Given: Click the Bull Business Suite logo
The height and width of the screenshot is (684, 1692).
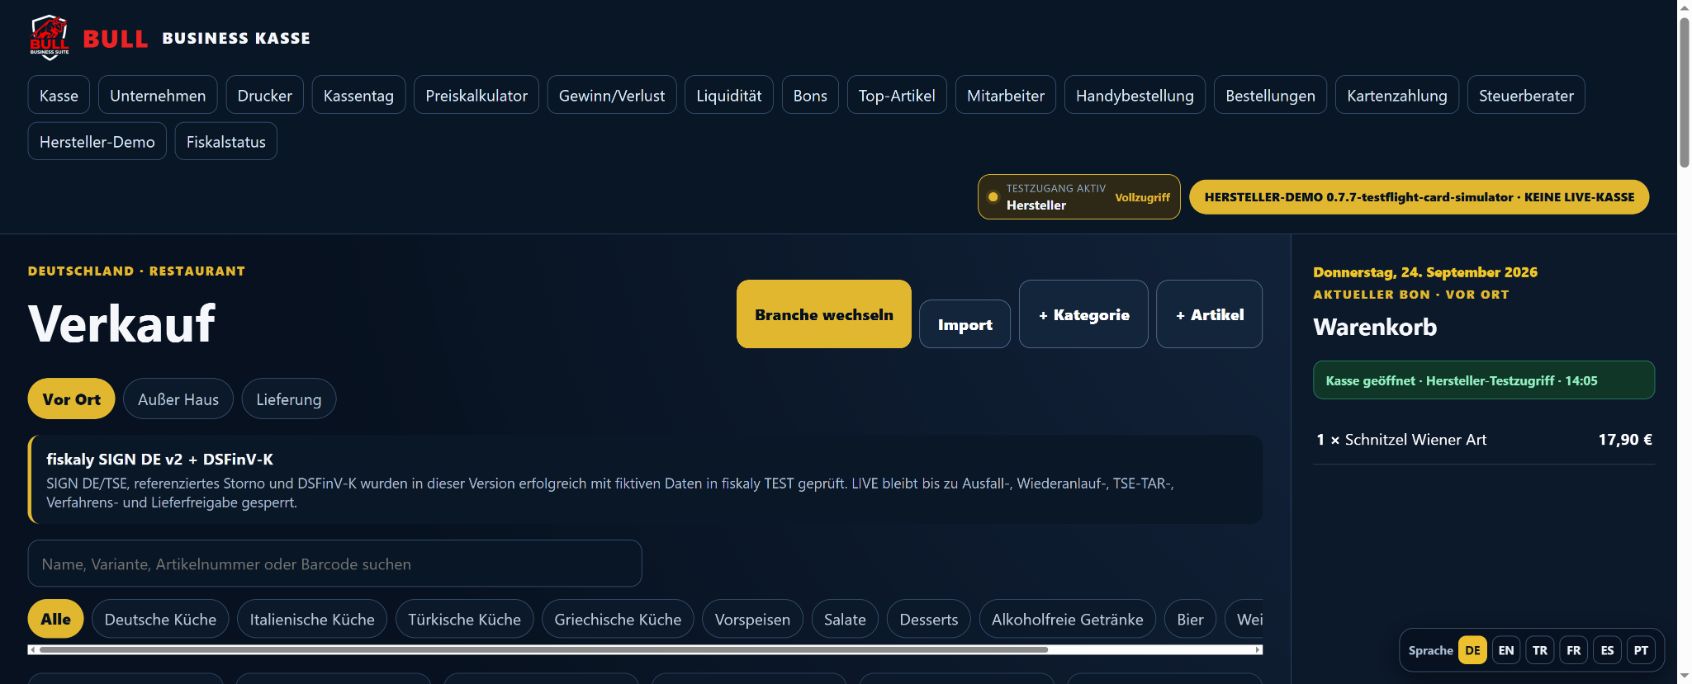Looking at the screenshot, I should tap(49, 38).
